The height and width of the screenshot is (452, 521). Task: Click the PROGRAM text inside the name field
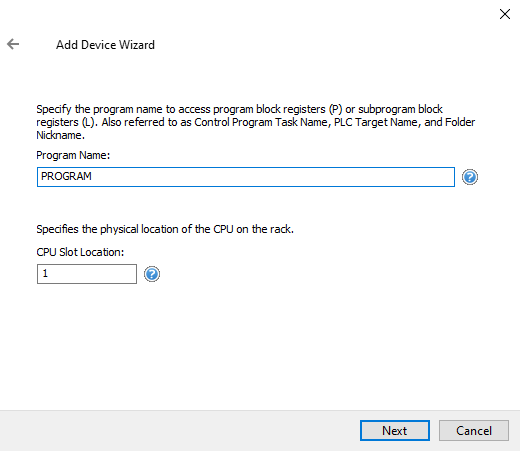[66, 176]
